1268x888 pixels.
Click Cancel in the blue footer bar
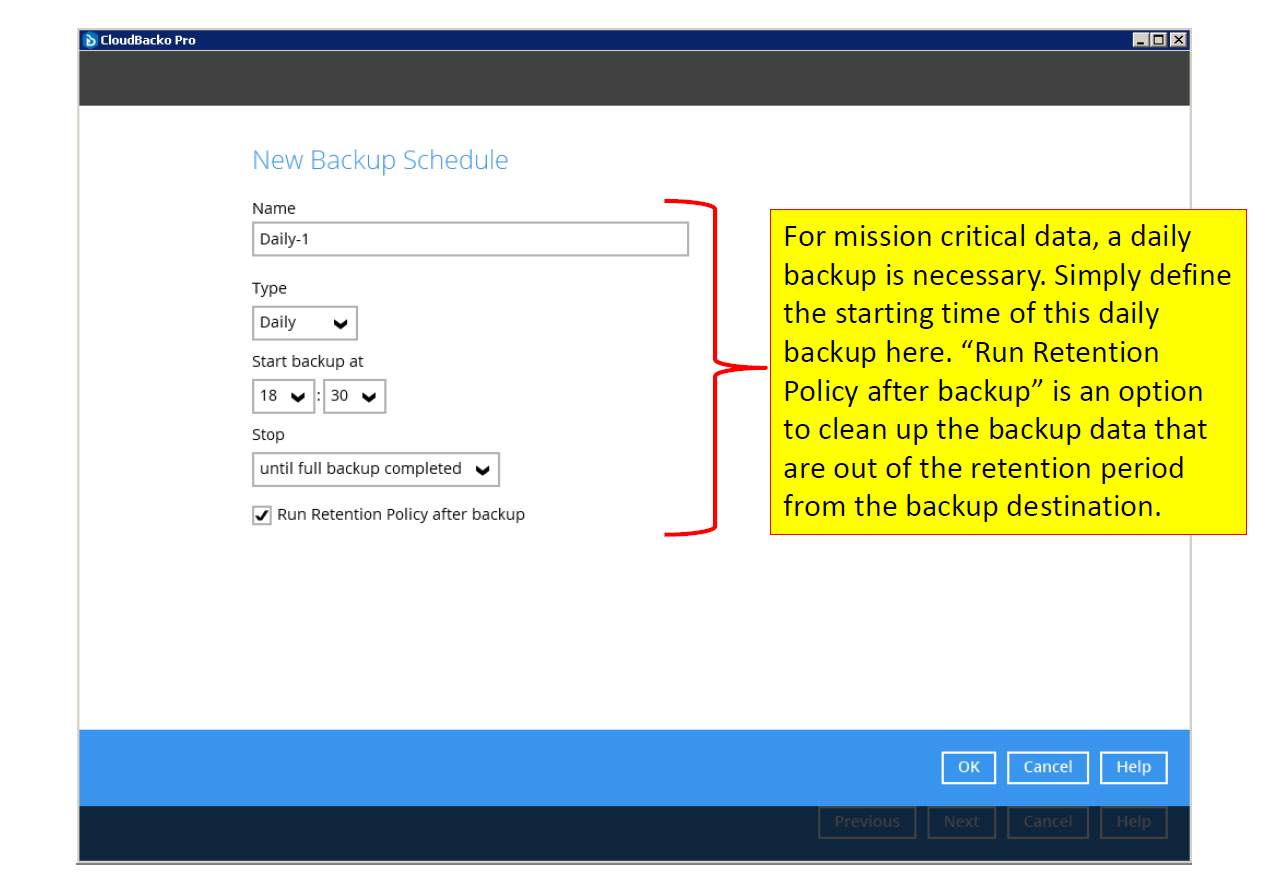[1047, 767]
